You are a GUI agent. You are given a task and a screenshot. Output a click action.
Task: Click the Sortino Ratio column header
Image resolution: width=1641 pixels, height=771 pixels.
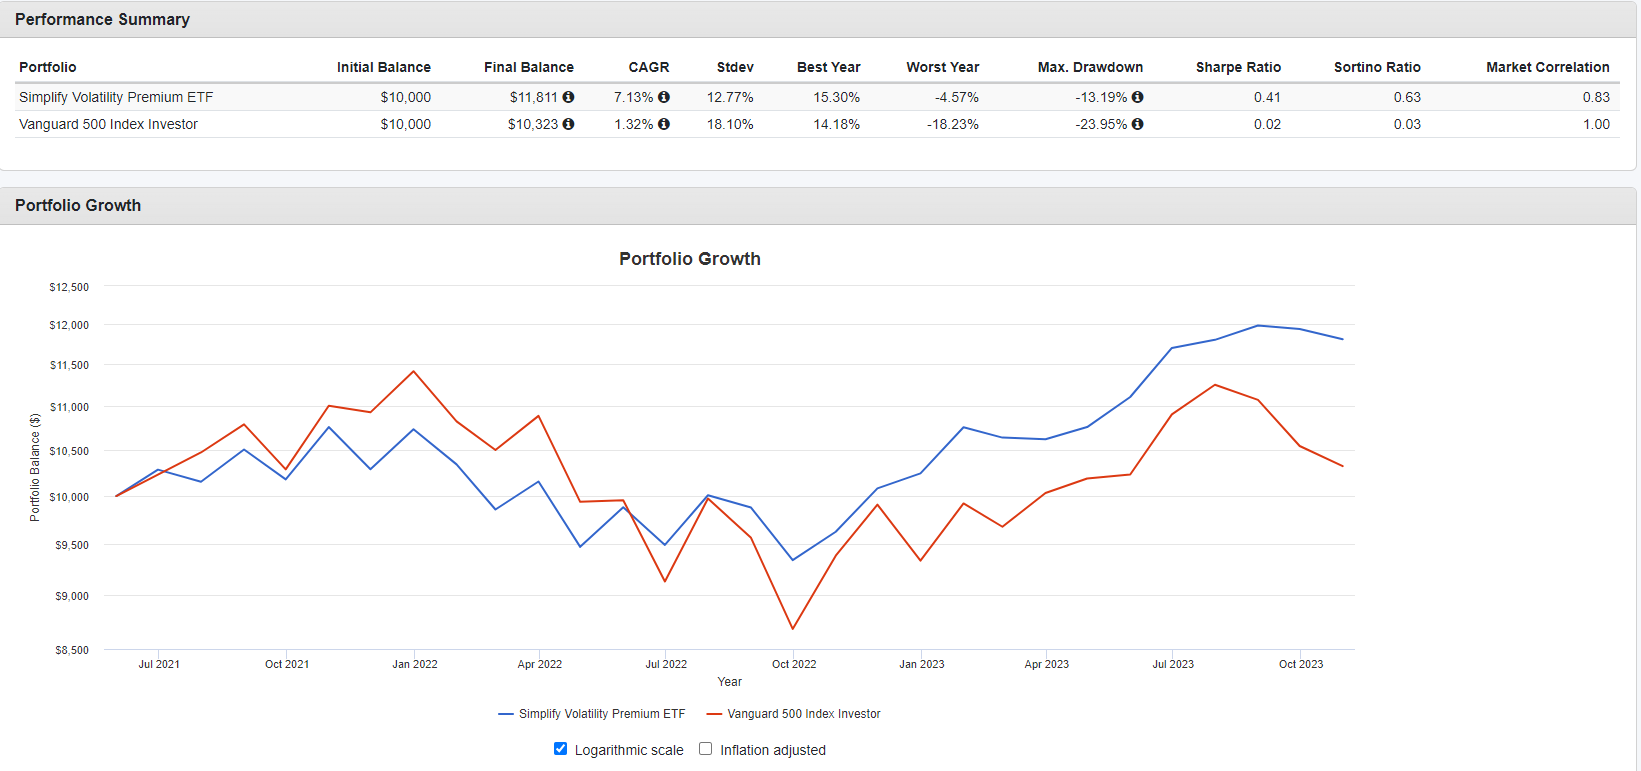coord(1377,67)
